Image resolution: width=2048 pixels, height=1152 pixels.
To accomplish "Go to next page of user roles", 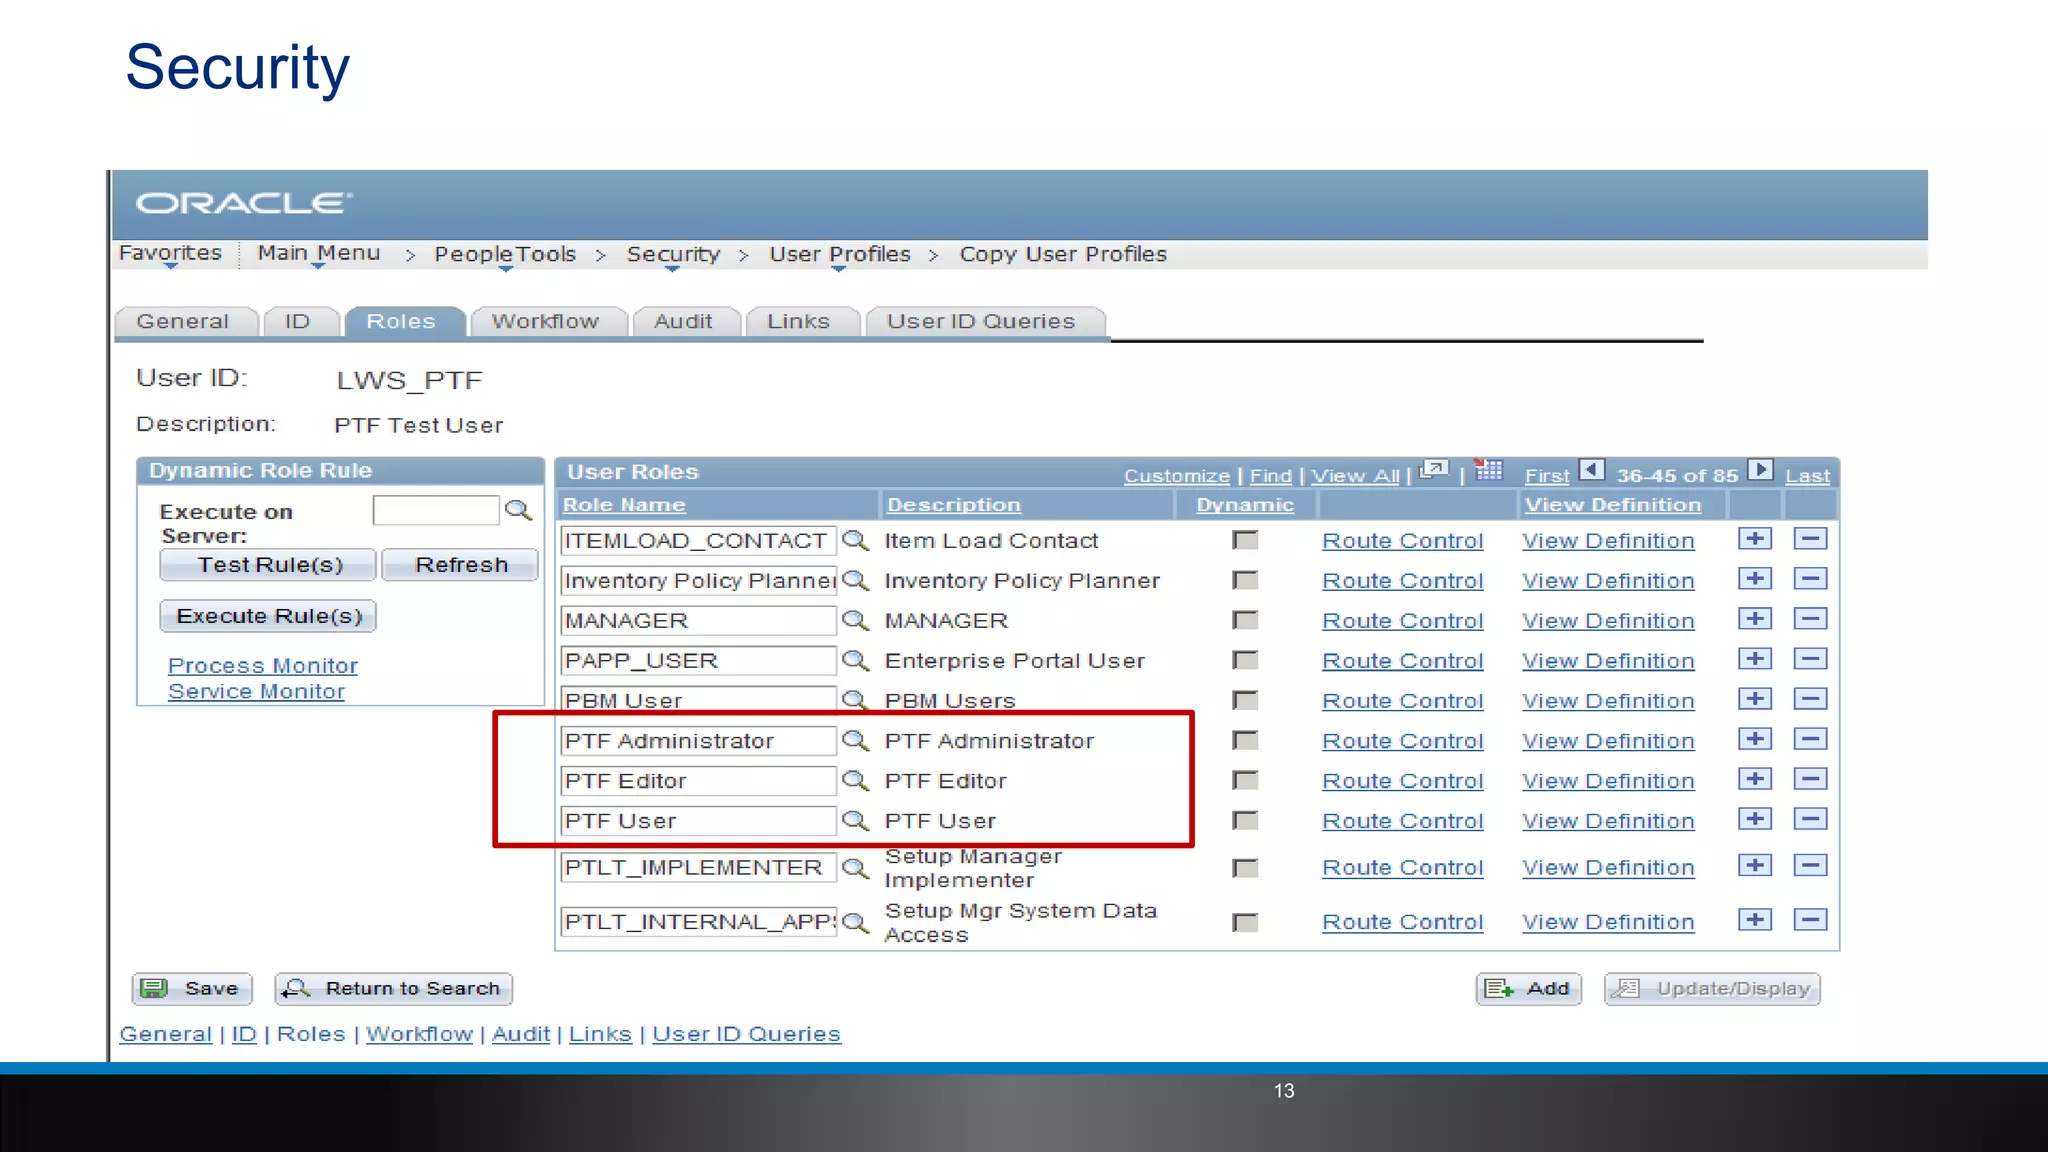I will pos(1761,470).
